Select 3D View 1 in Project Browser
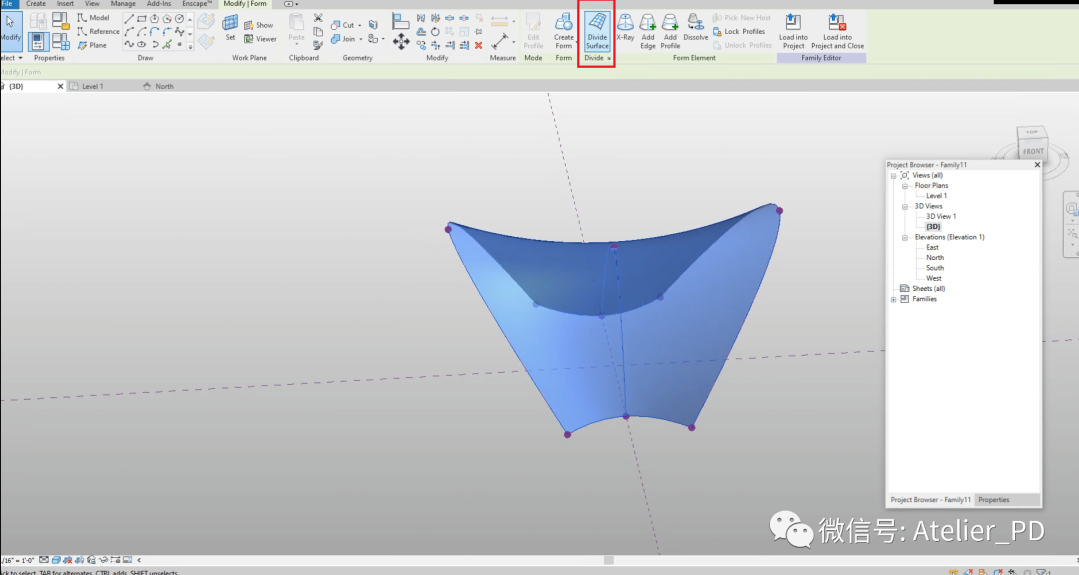Screen dimensions: 1079x575 click(x=941, y=217)
